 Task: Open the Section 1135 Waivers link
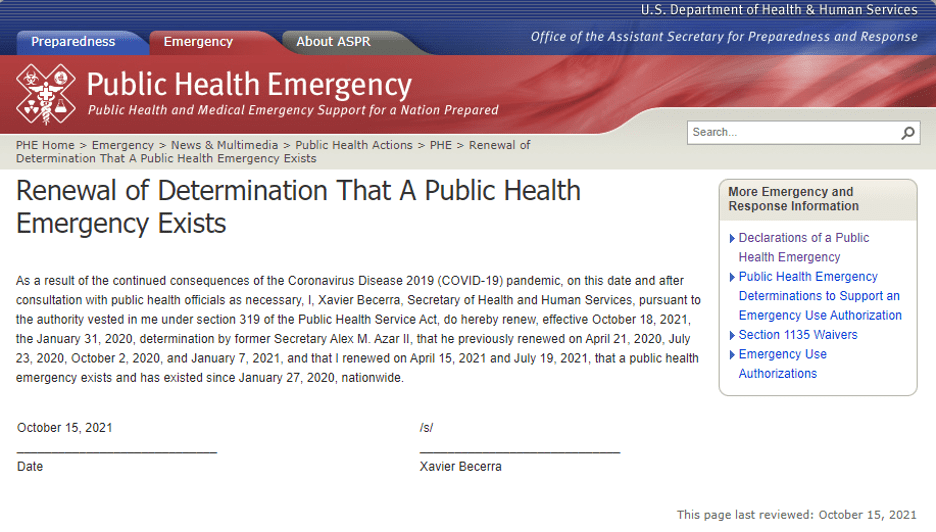click(x=797, y=335)
